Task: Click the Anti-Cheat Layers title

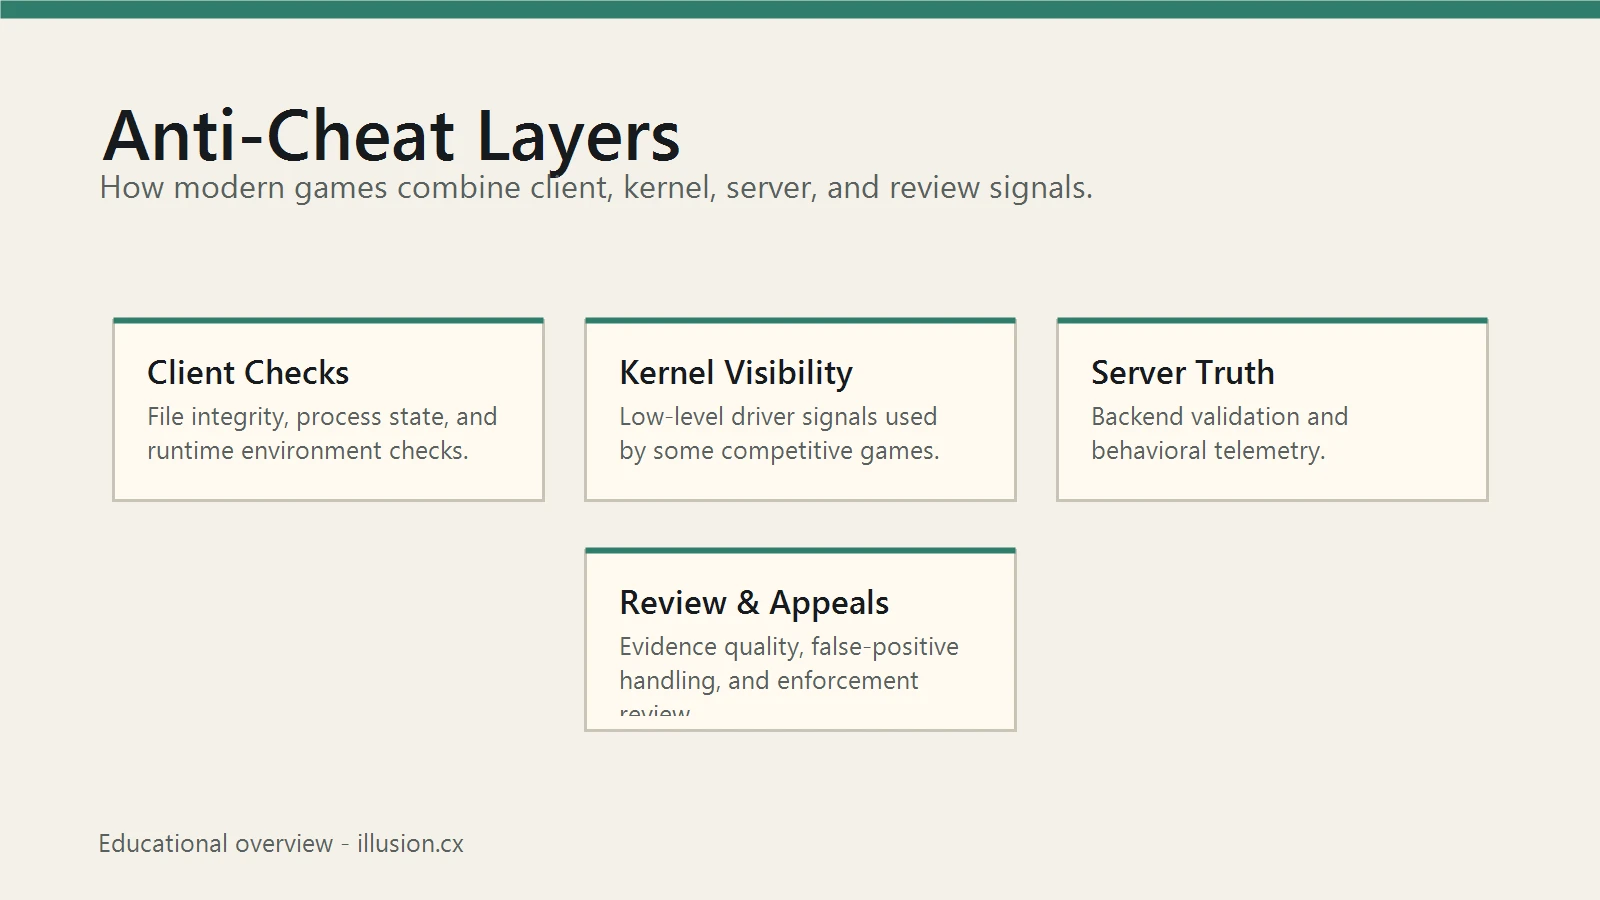Action: pos(391,136)
